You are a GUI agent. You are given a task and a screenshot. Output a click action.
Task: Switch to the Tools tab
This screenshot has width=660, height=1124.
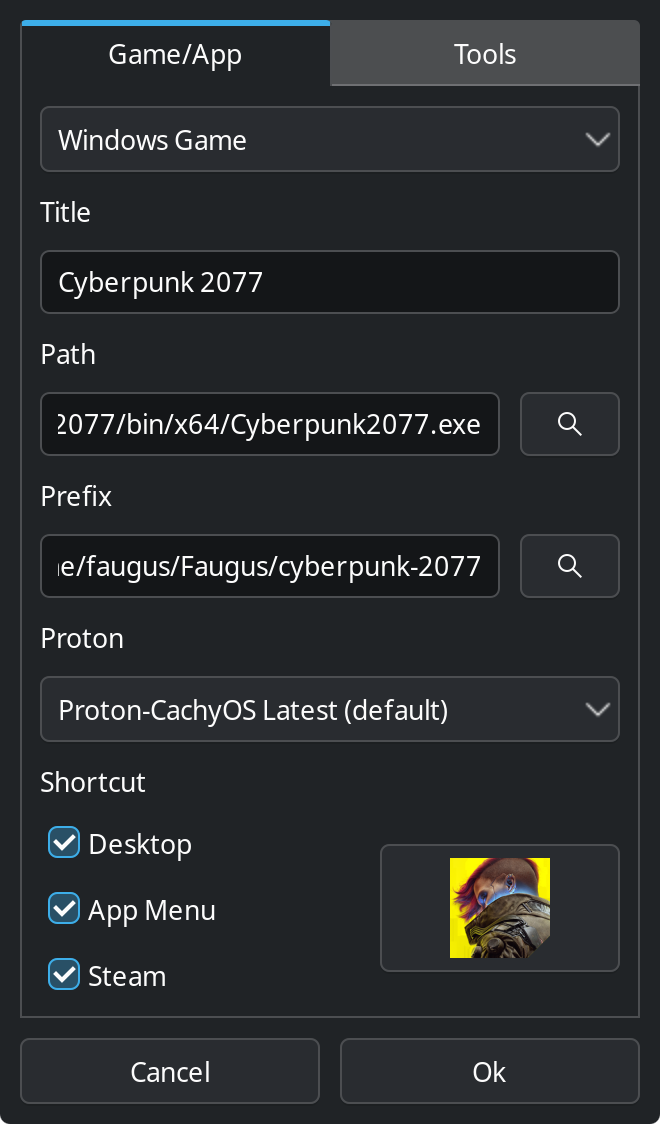coord(485,54)
